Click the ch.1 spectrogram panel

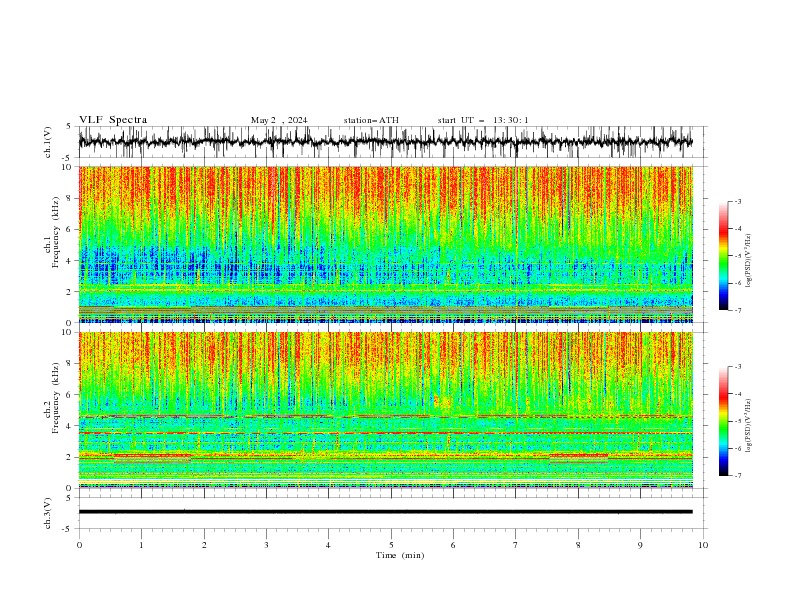point(385,244)
